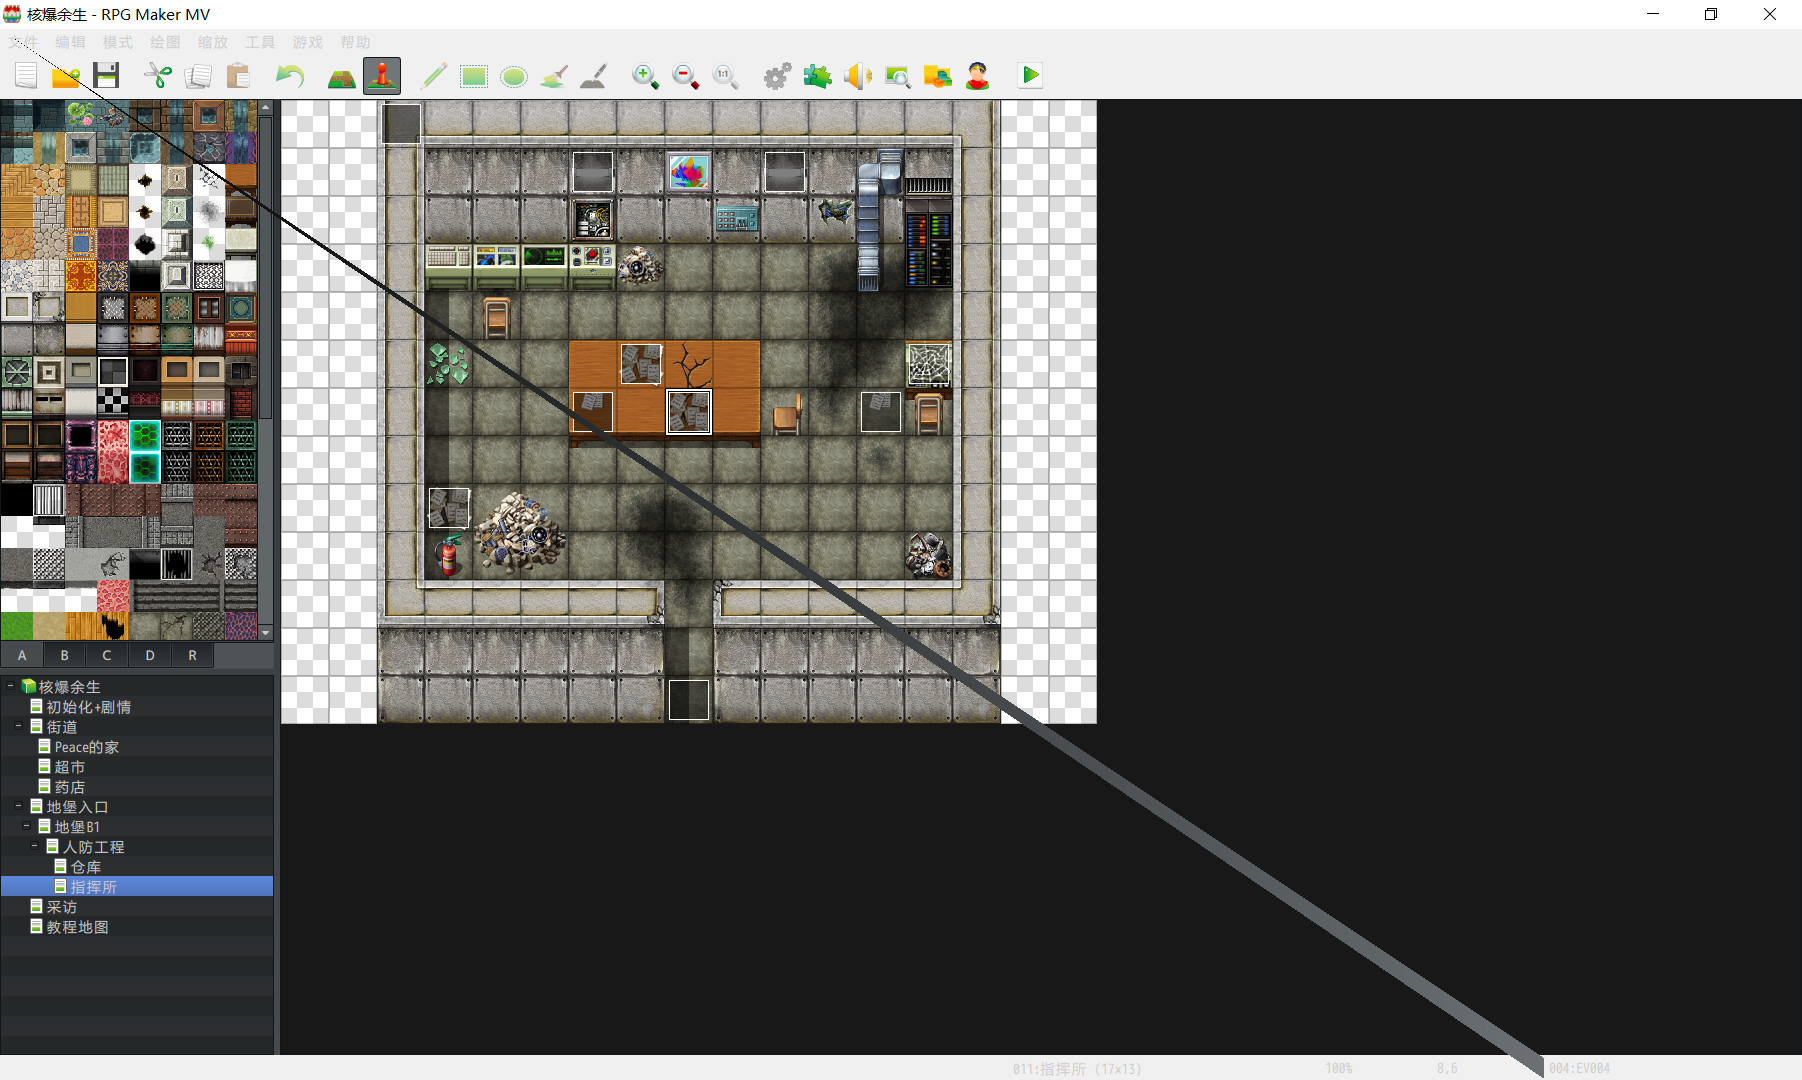
Task: Open the Resource Manager icon
Action: (x=938, y=76)
